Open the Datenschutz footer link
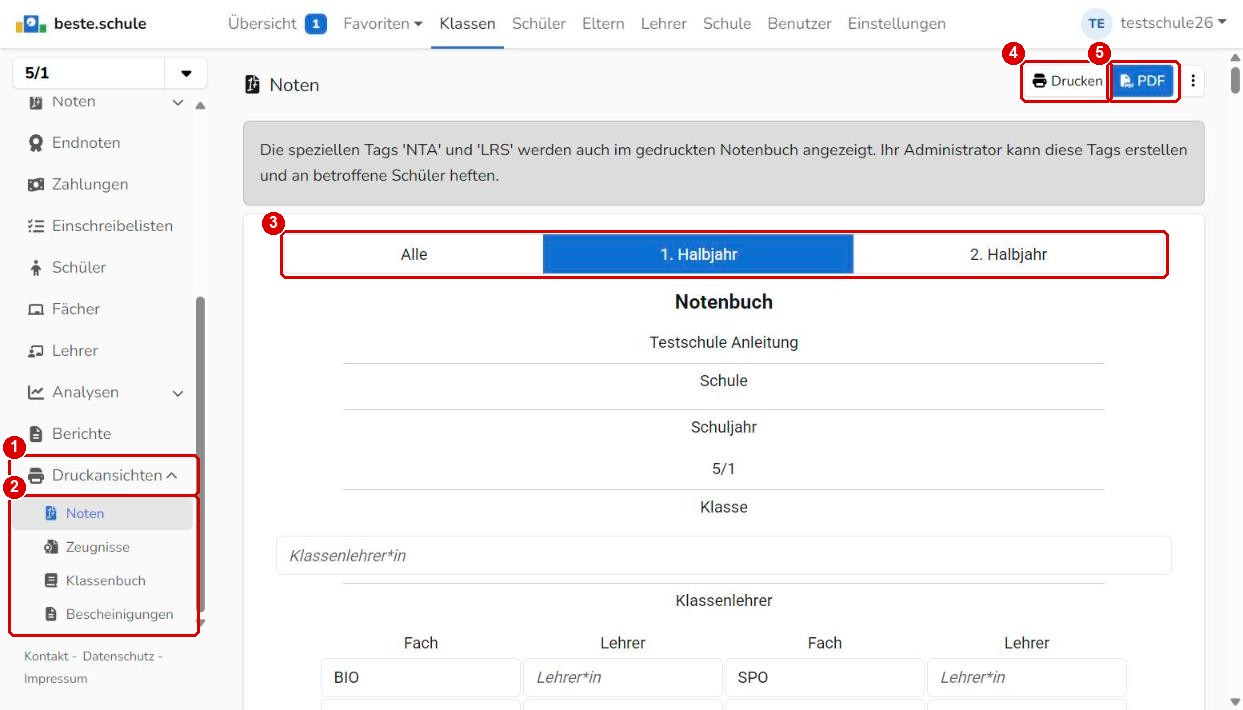 (x=118, y=656)
